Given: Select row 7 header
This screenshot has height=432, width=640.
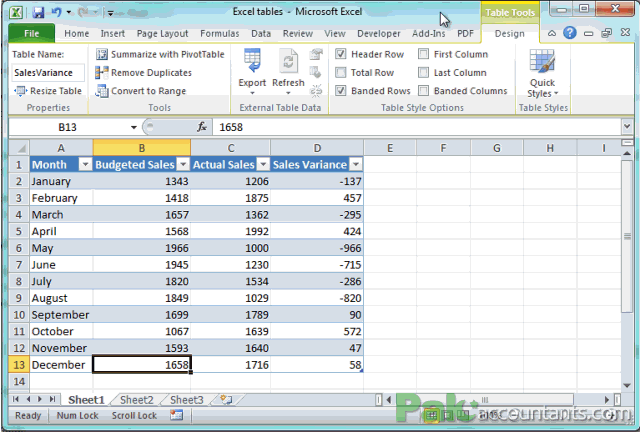Looking at the screenshot, I should tap(19, 265).
